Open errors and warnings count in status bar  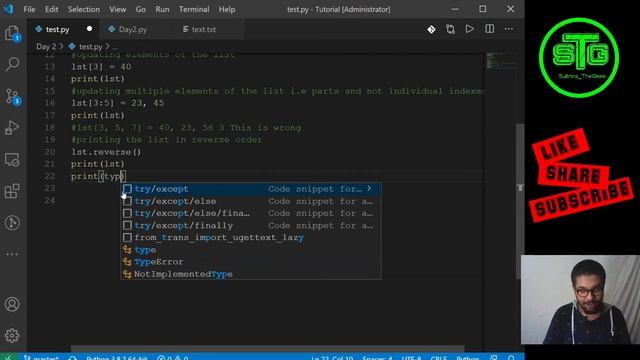(173, 358)
